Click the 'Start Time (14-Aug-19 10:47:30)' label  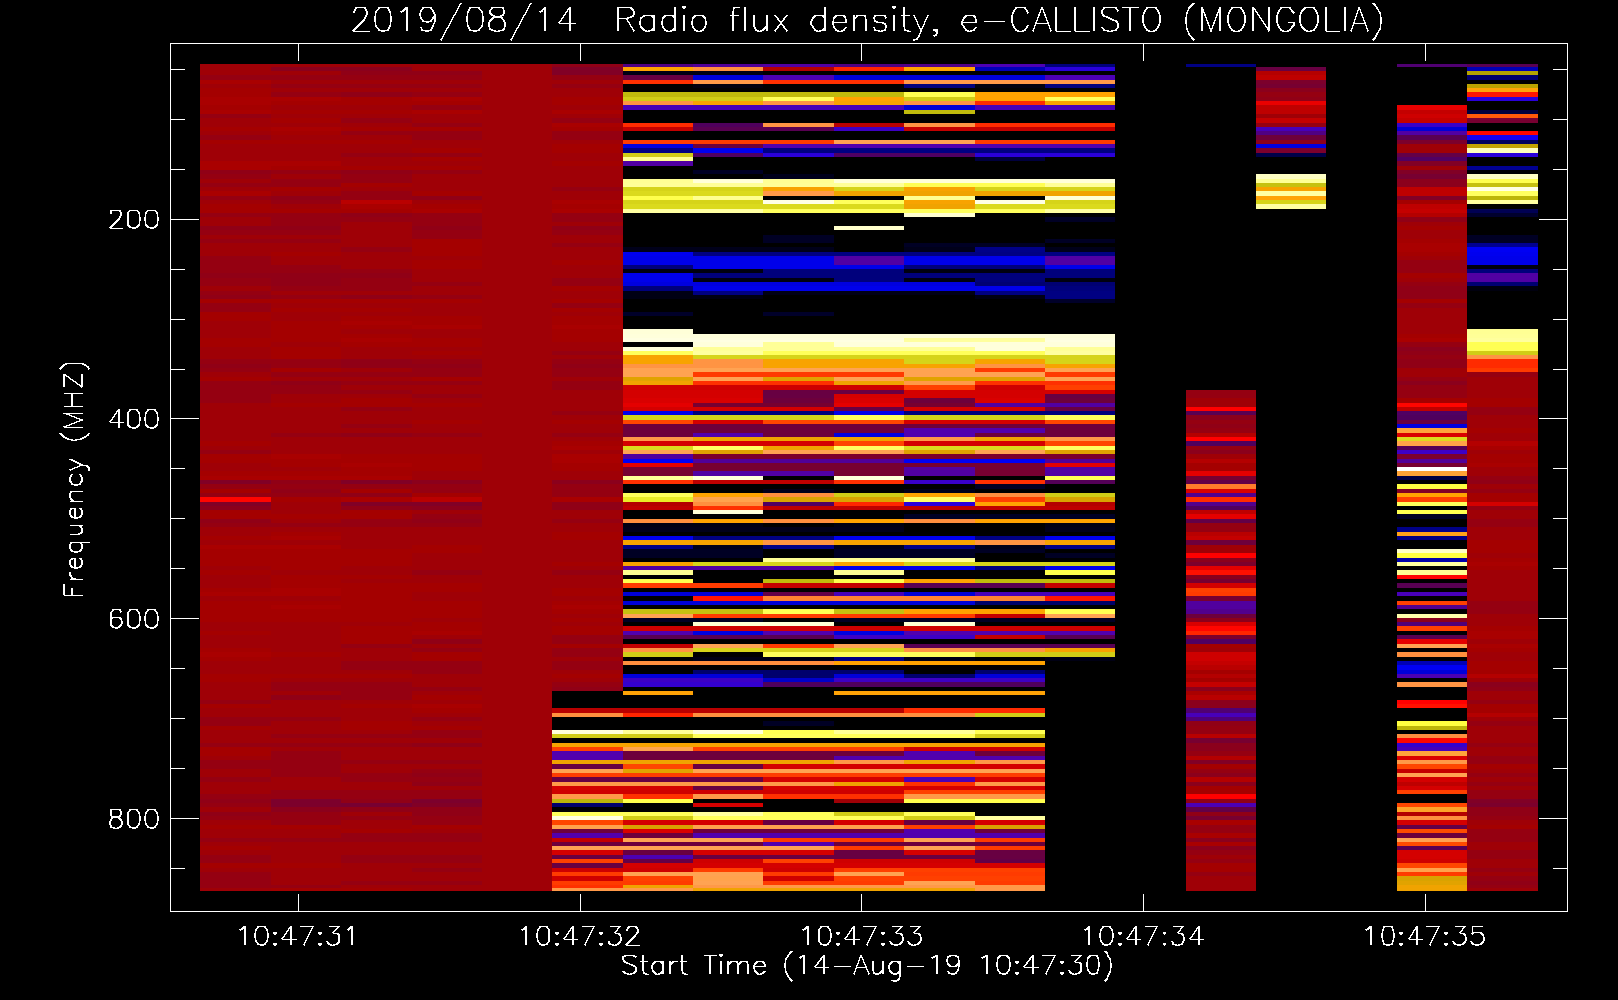[x=867, y=966]
